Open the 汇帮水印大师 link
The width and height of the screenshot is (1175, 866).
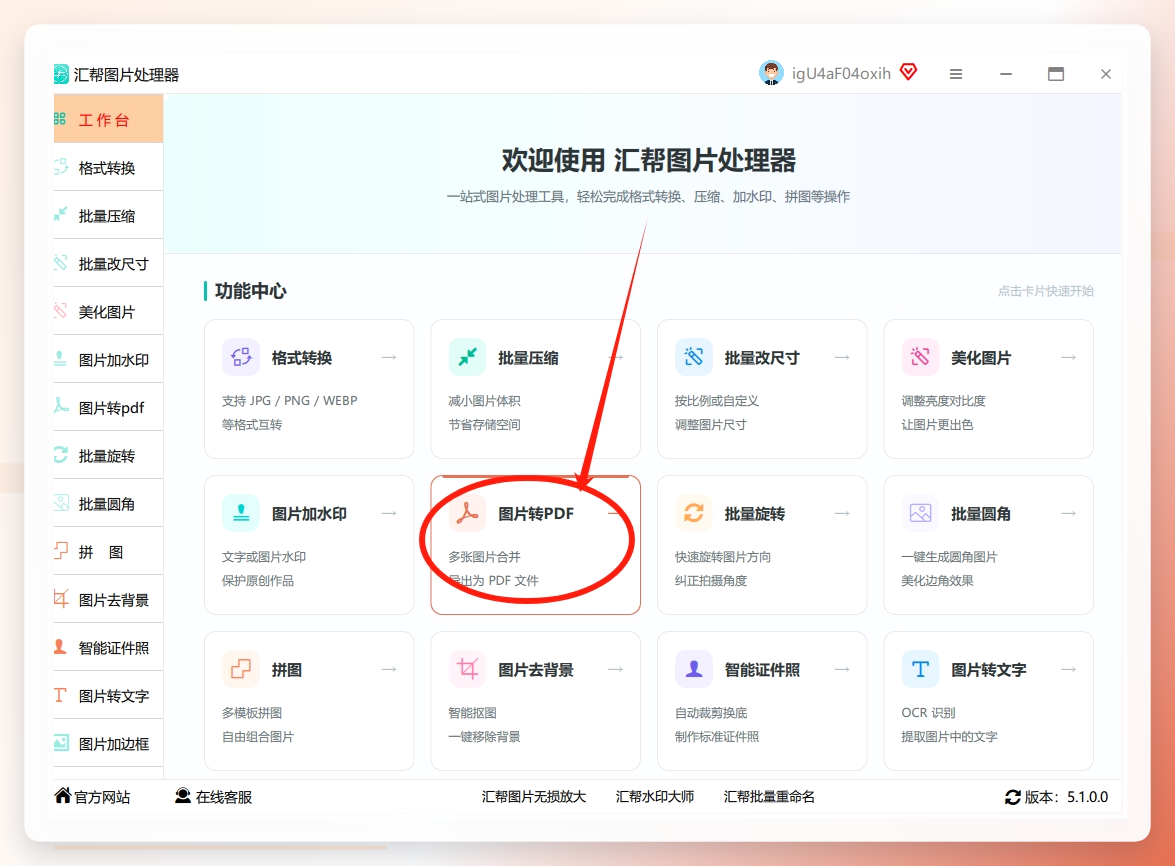click(x=655, y=797)
